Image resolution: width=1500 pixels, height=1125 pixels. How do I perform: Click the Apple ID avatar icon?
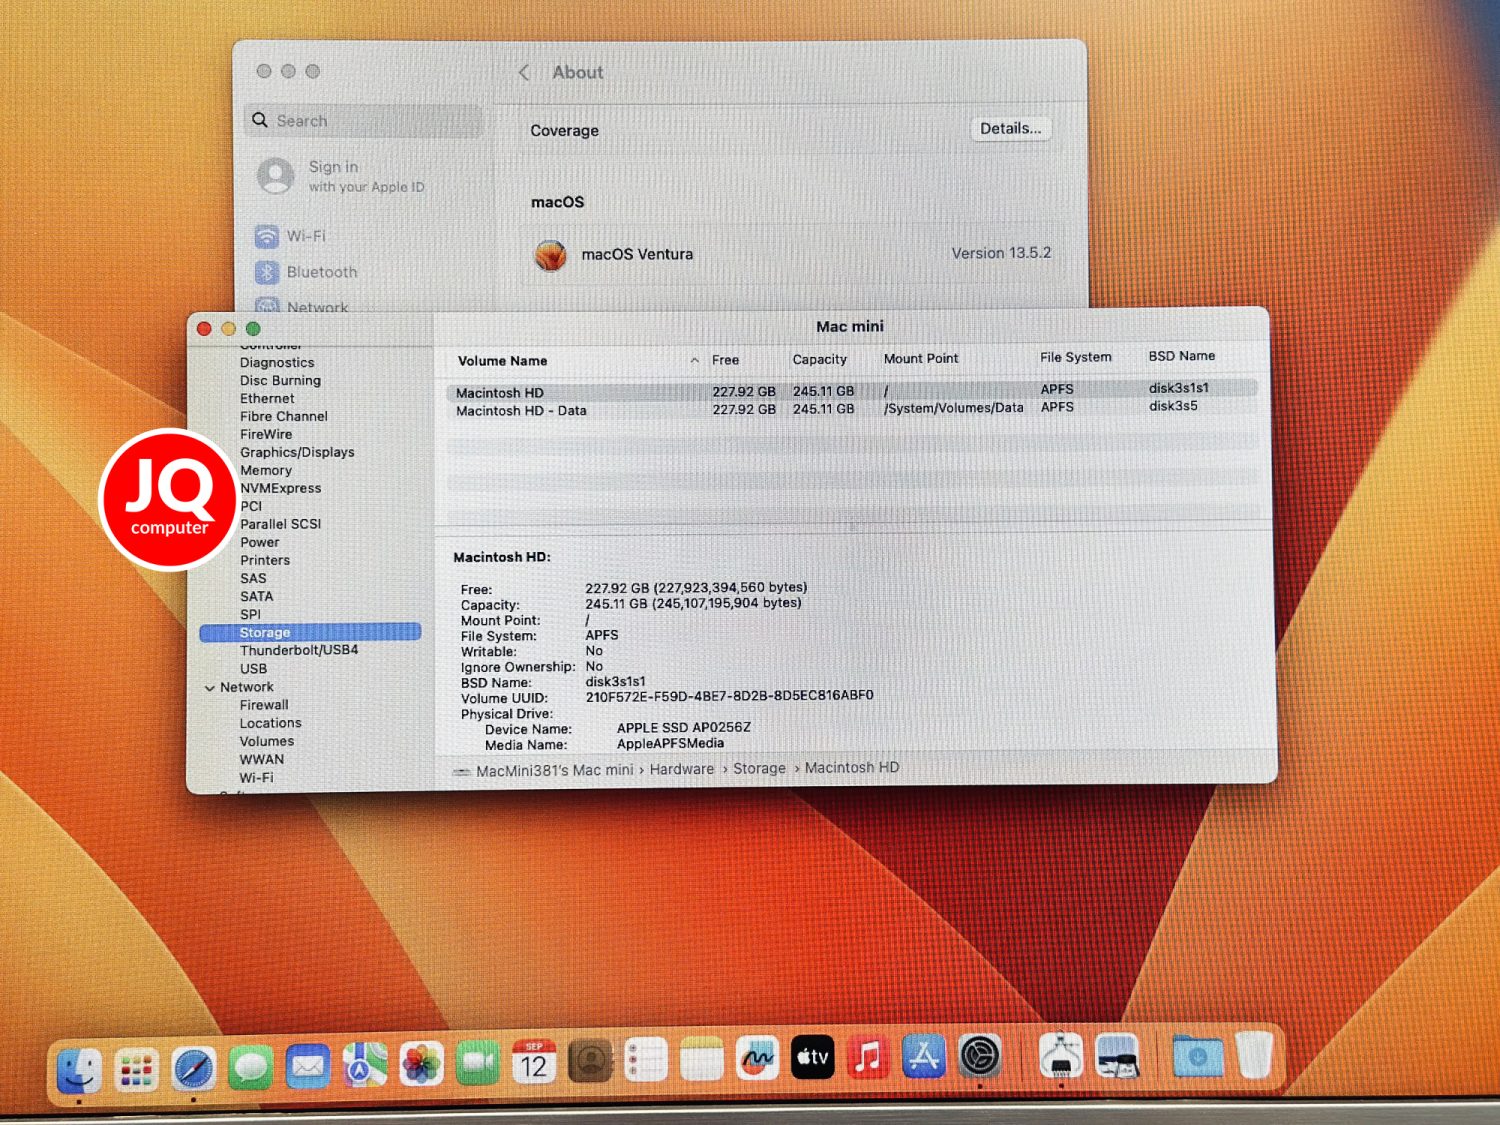[276, 176]
